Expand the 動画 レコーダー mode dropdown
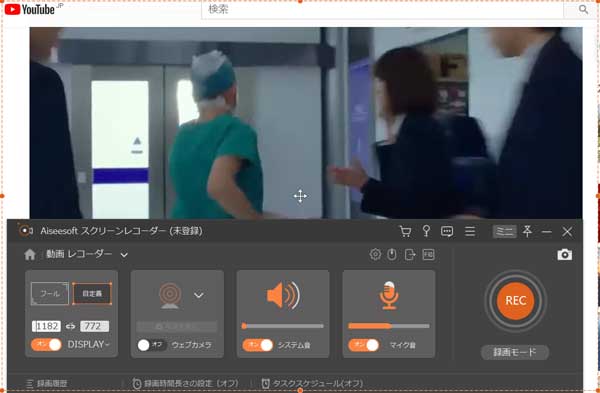Screen dimensions: 600x393 click(x=124, y=255)
